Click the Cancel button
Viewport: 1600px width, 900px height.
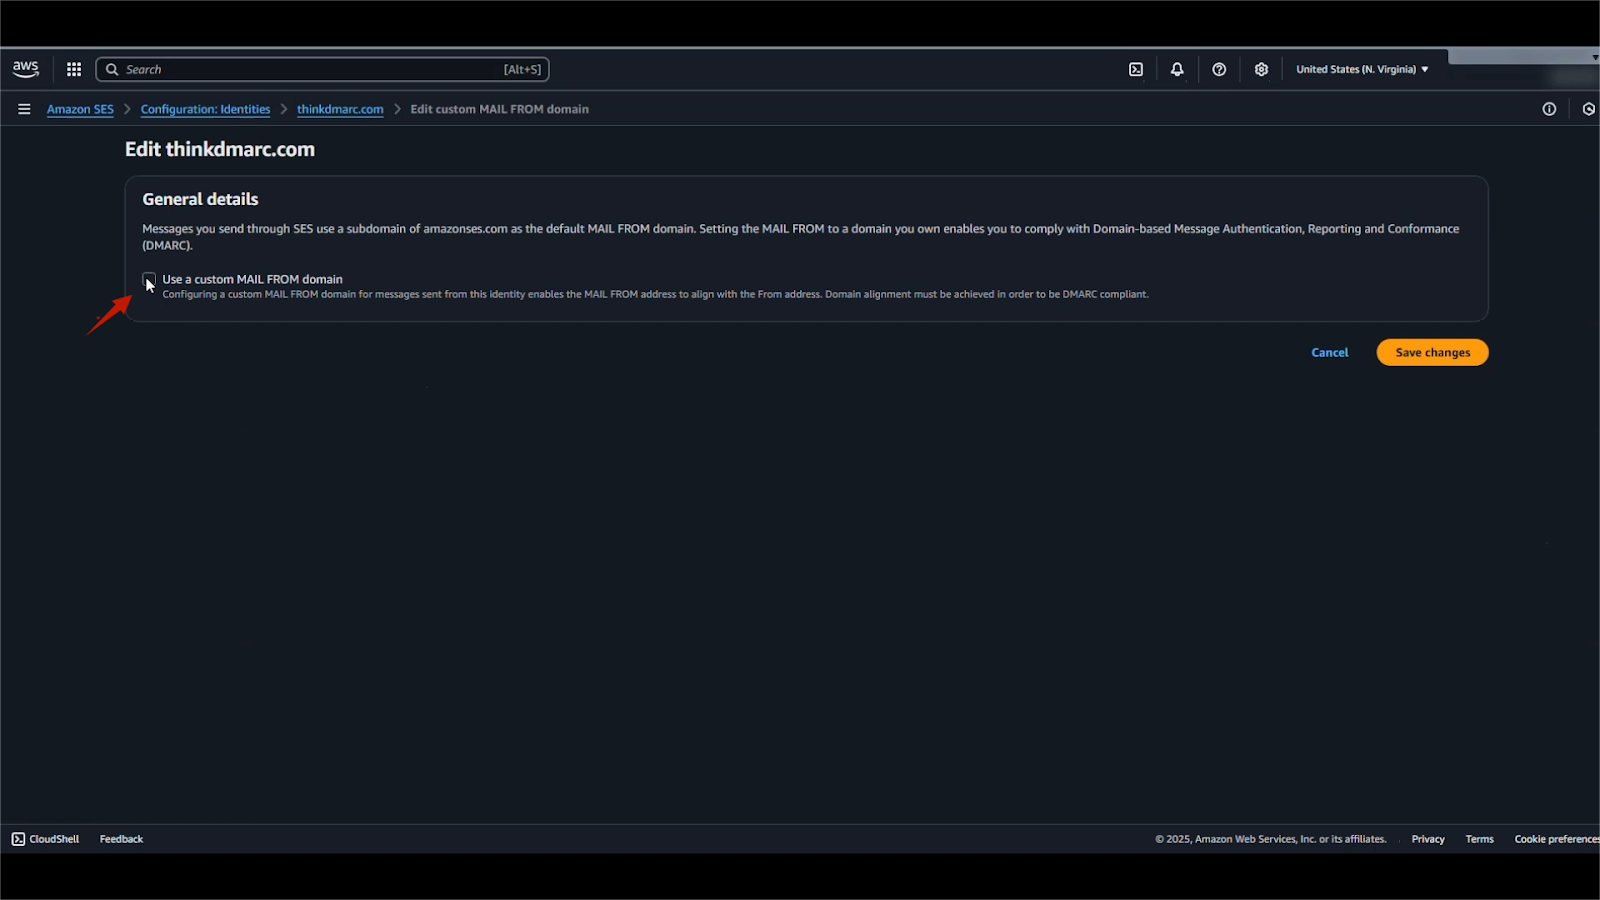(1329, 352)
